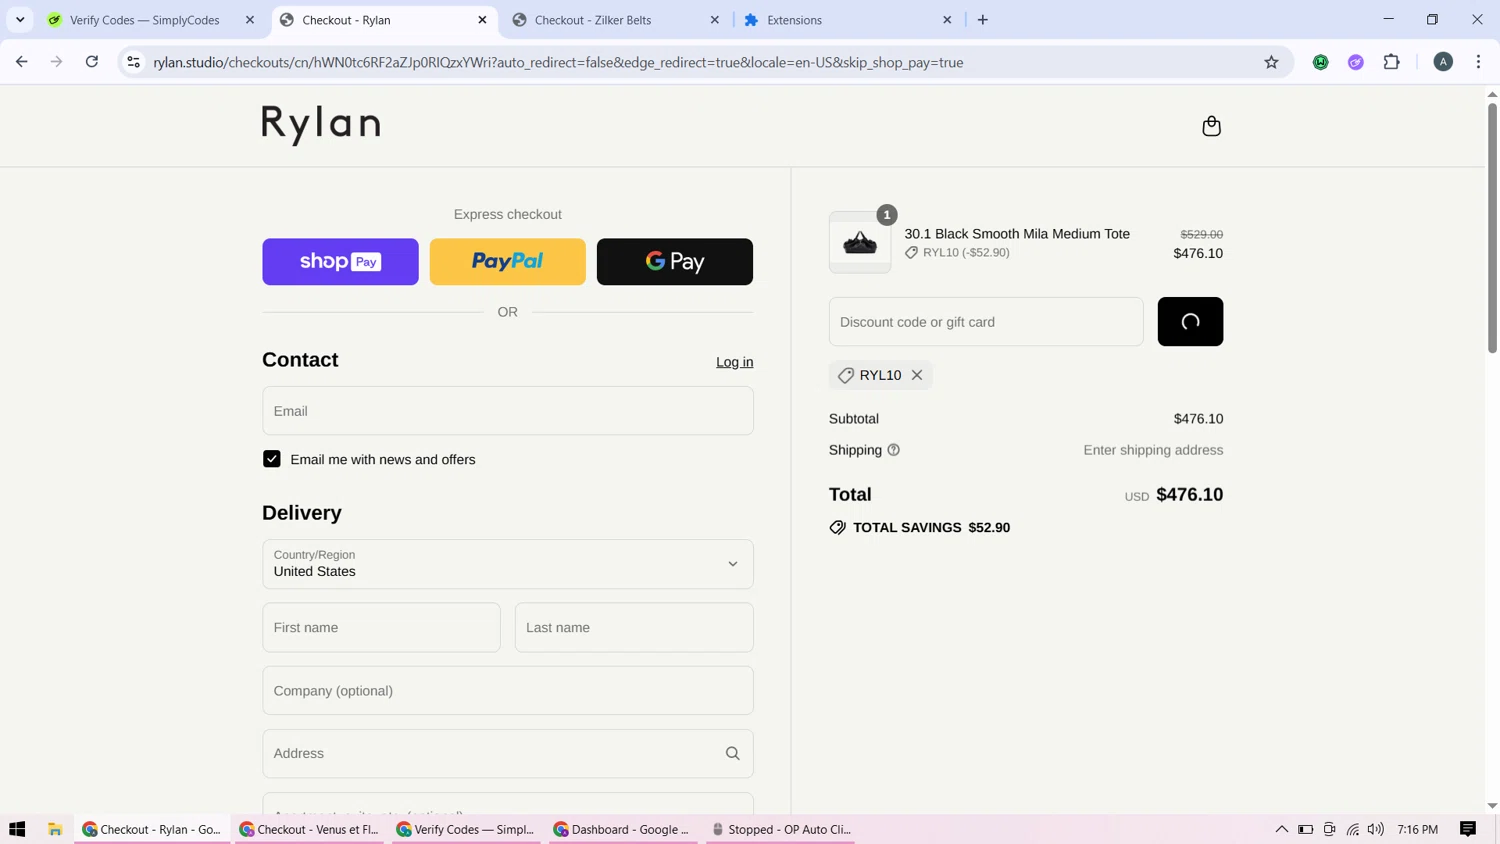Remove the RYL10 discount code tag
The height and width of the screenshot is (844, 1500).
[917, 375]
